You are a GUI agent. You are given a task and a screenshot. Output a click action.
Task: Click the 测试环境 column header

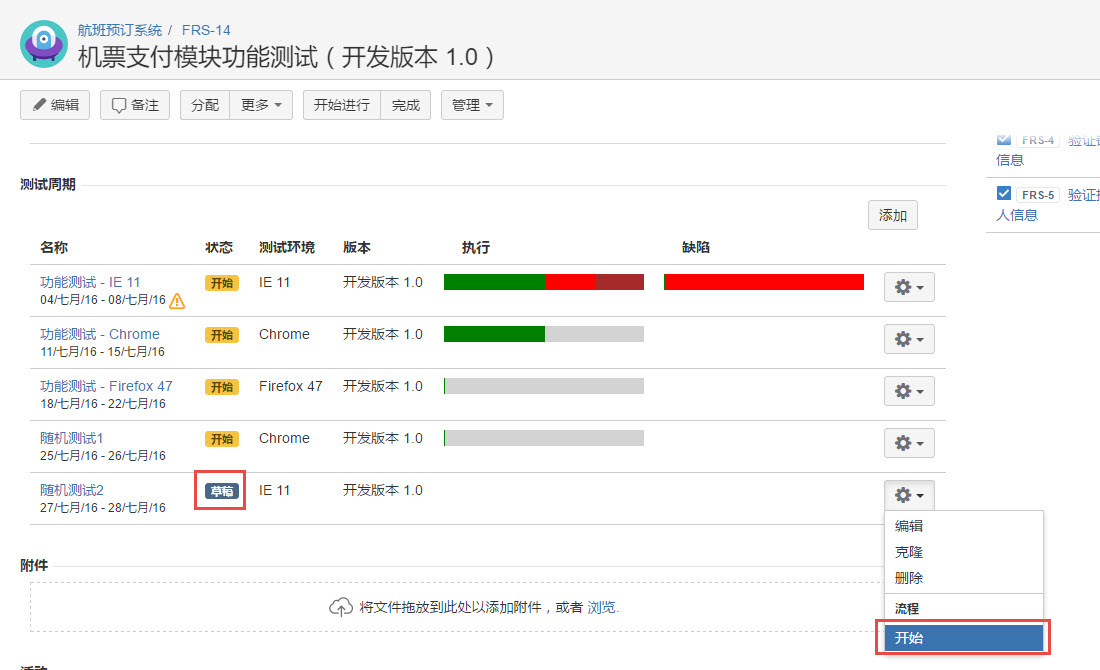tap(287, 247)
